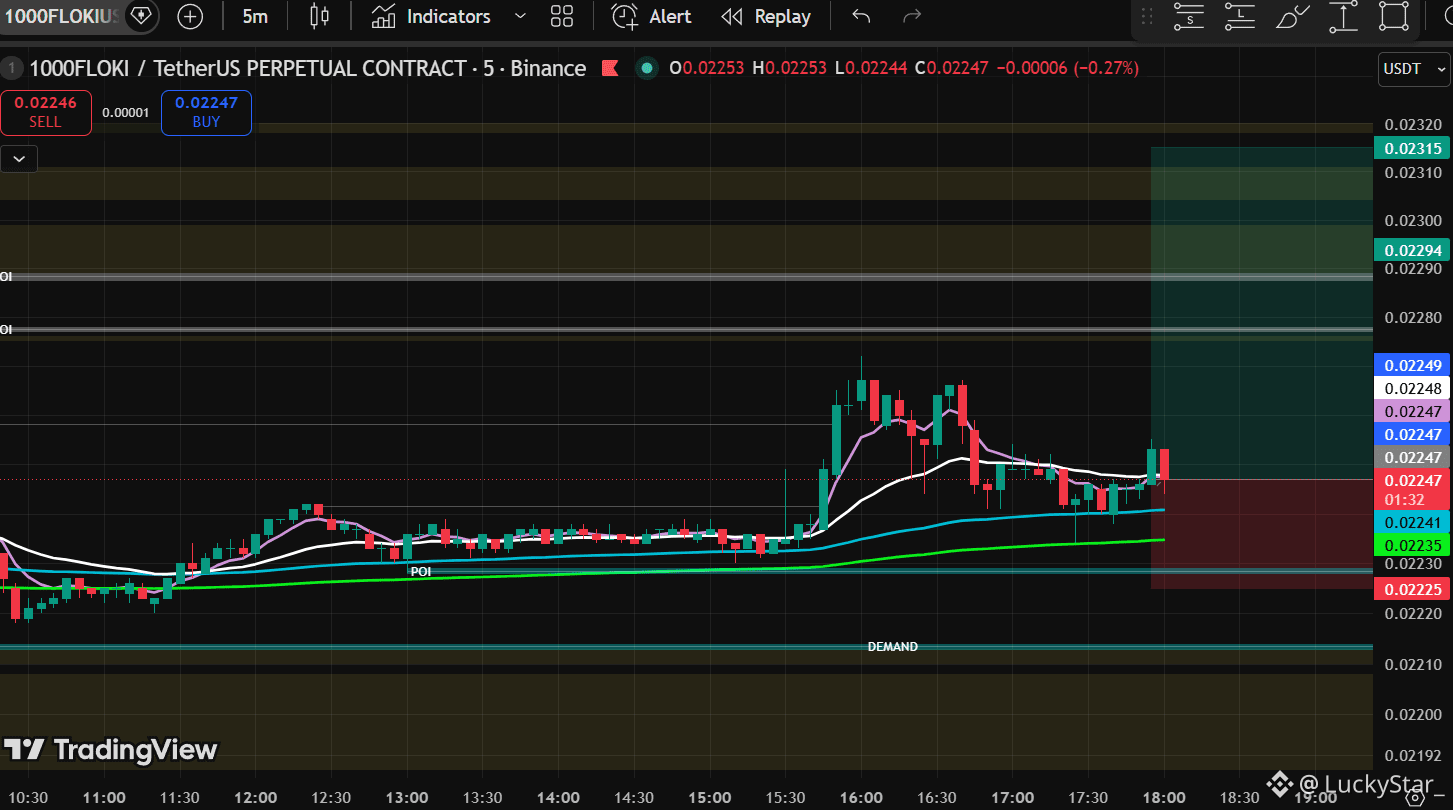Click the 1000FLOKI / TetherUS PERPETUAL CONTRACT title
1453x810 pixels.
(308, 68)
